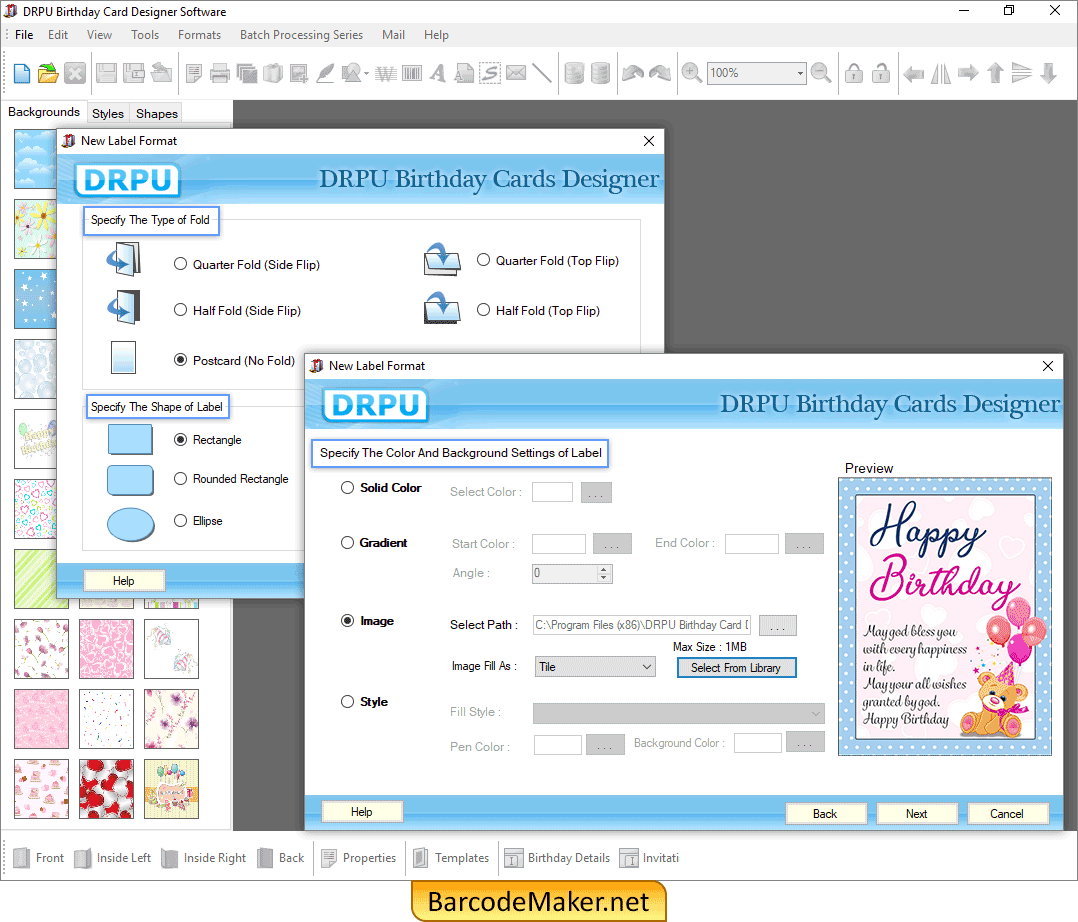
Task: Select the red hearts background thumbnail
Action: (107, 789)
